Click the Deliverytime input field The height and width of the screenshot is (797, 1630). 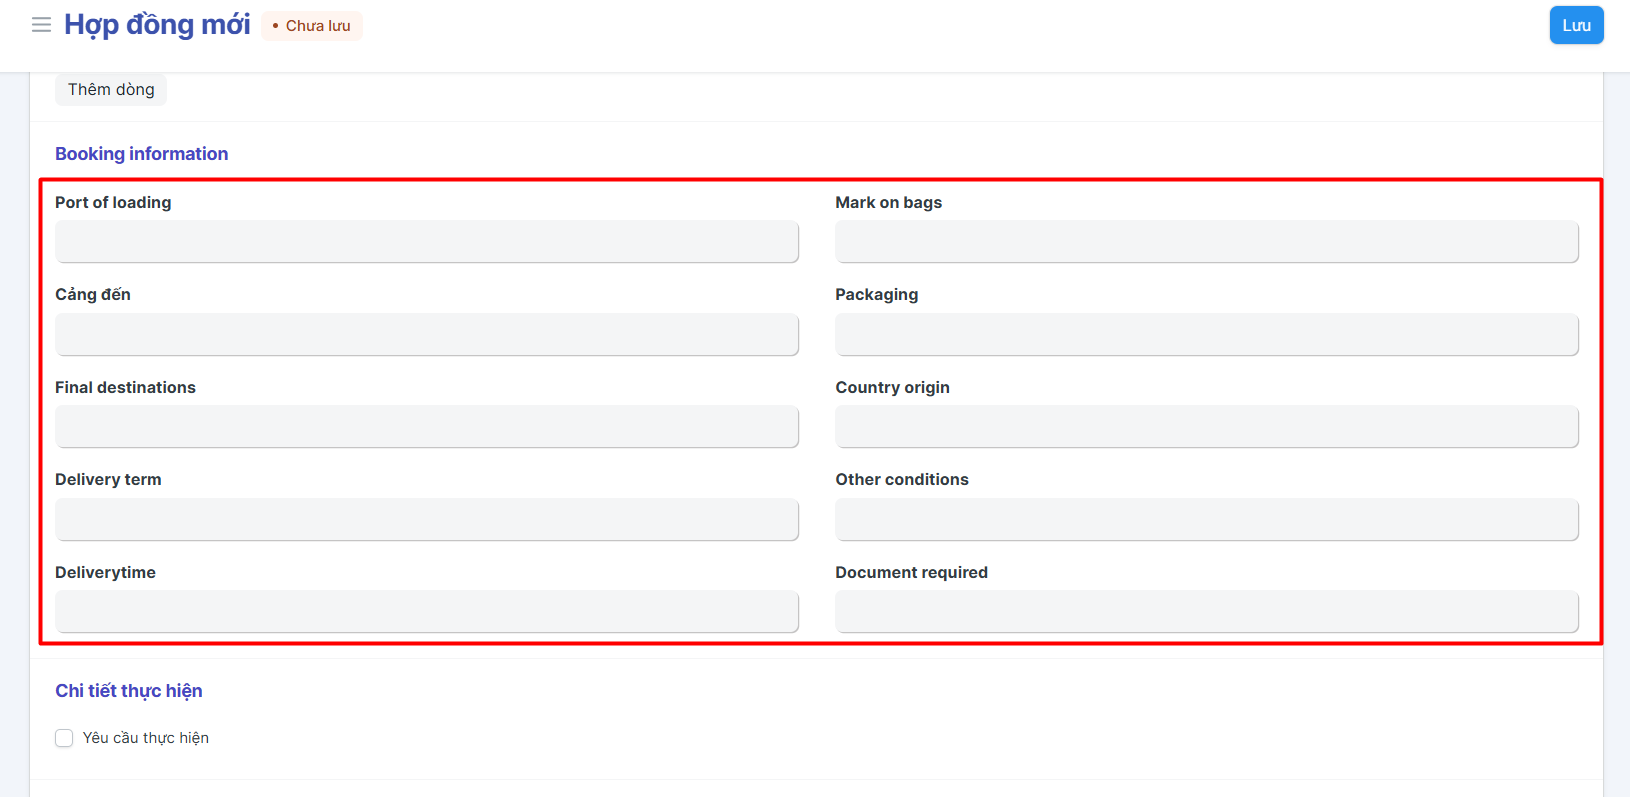(x=426, y=612)
